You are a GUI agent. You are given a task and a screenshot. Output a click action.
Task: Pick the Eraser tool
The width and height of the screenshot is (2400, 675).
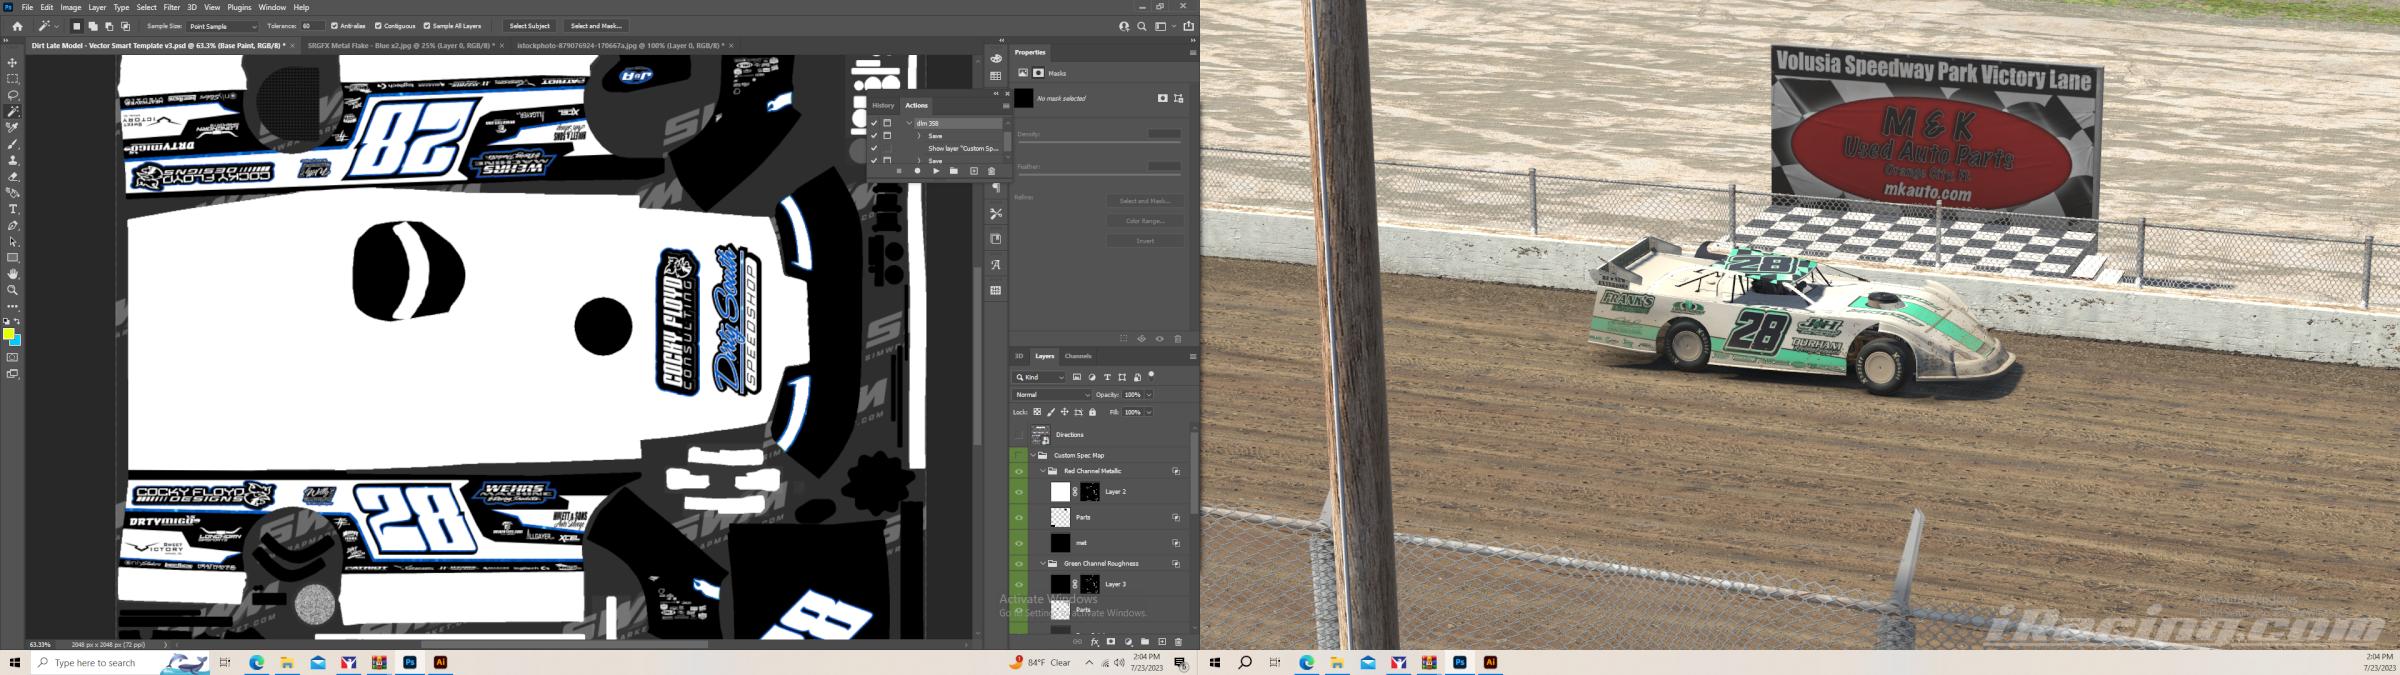coord(13,177)
